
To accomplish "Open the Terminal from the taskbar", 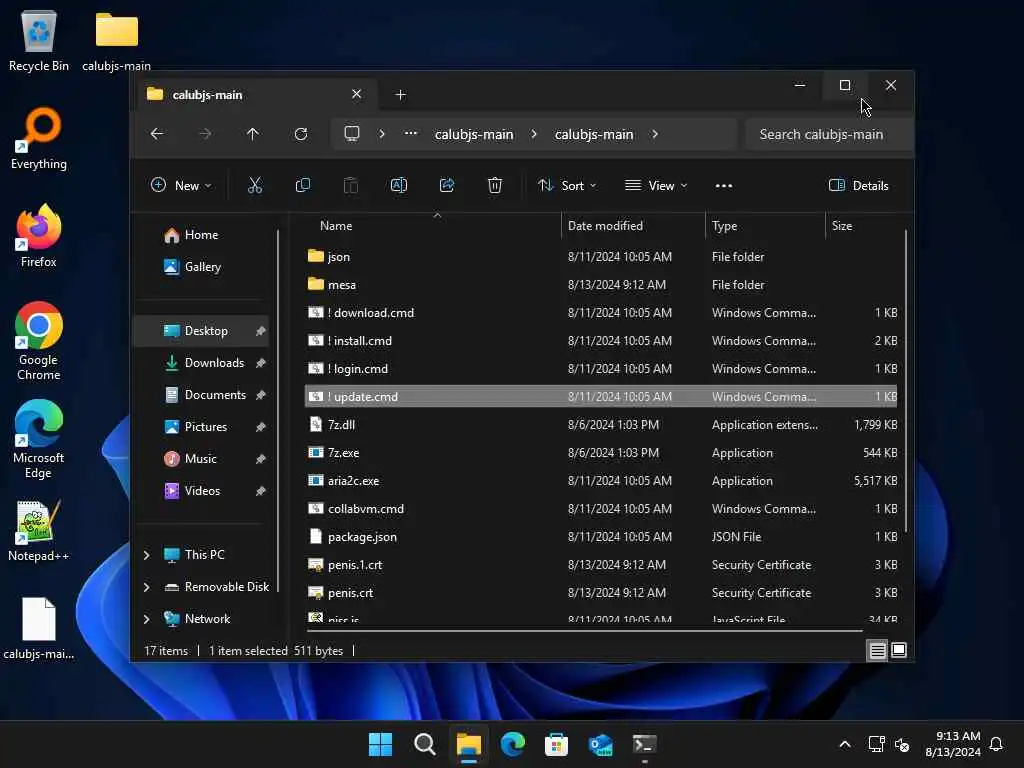I will tap(645, 744).
